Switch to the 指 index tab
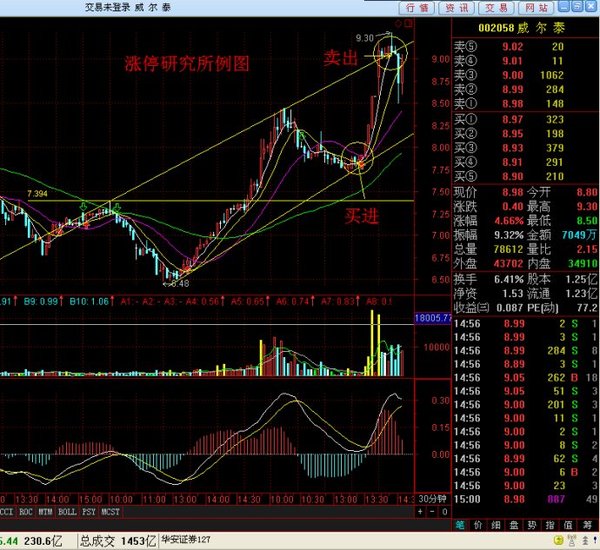 (550, 525)
